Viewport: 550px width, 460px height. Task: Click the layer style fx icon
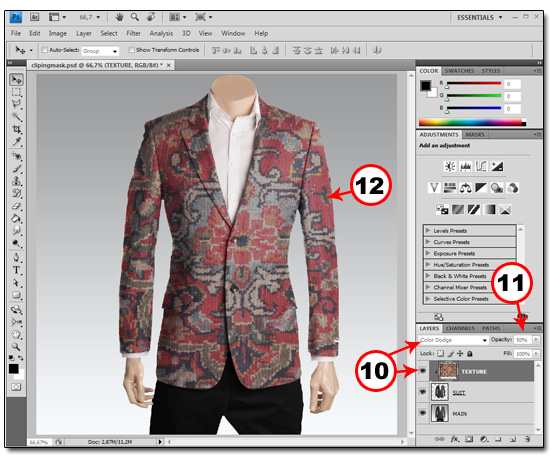(455, 439)
